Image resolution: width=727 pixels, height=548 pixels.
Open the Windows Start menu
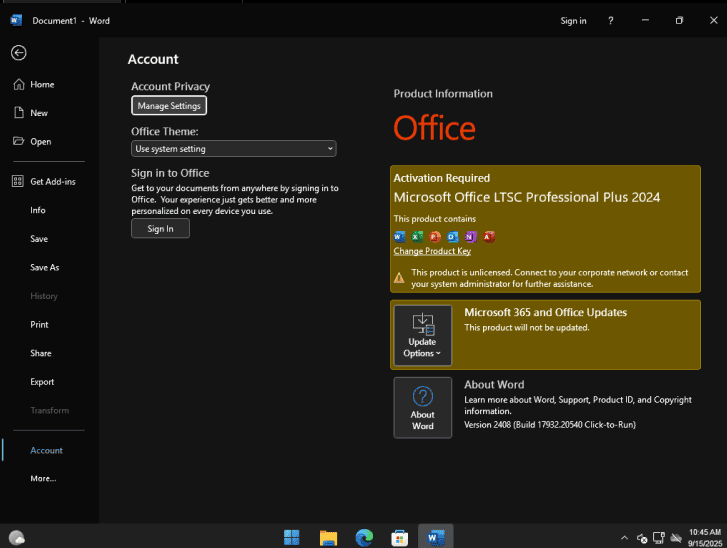[x=292, y=537]
